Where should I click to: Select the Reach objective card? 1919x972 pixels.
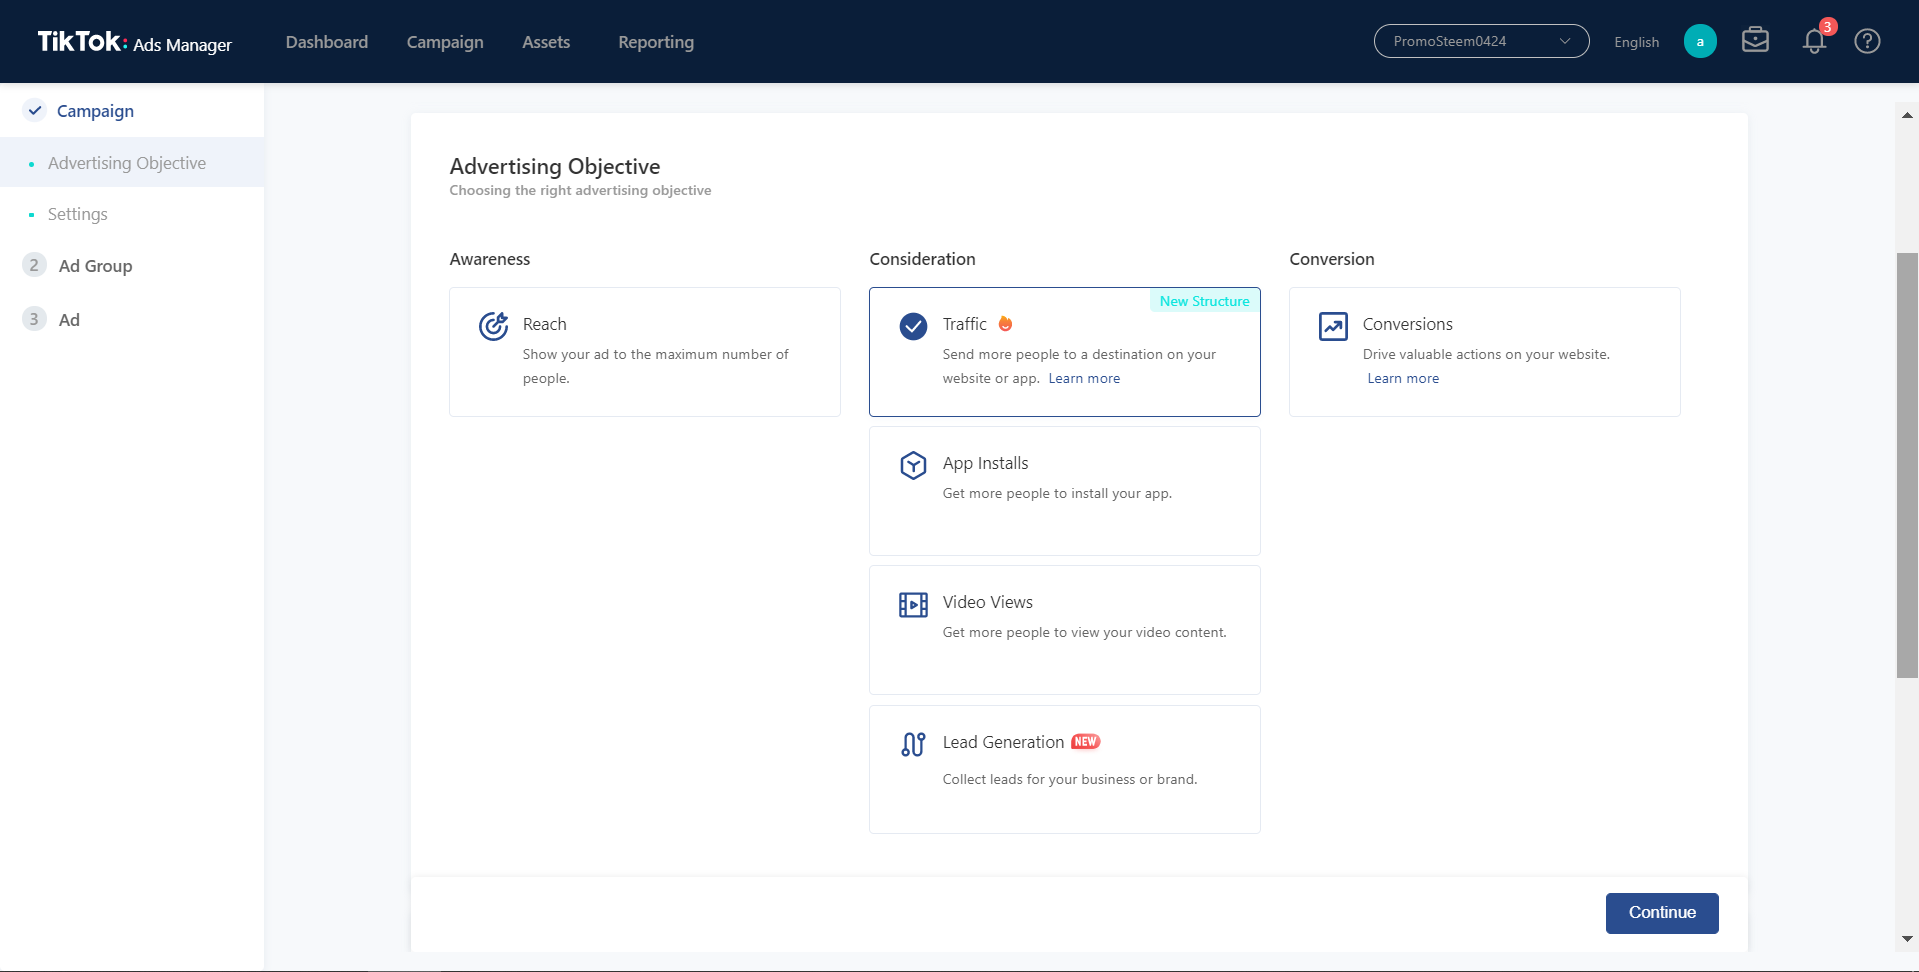click(645, 352)
